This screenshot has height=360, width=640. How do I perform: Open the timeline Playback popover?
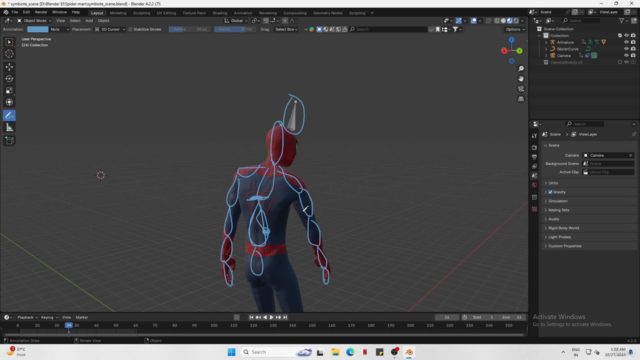27,317
